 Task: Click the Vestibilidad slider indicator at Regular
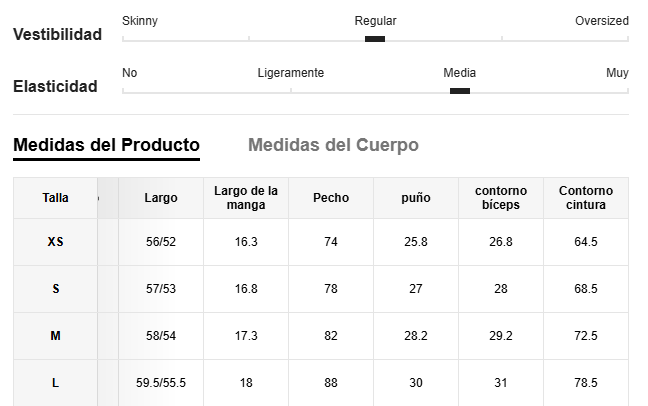[x=375, y=39]
